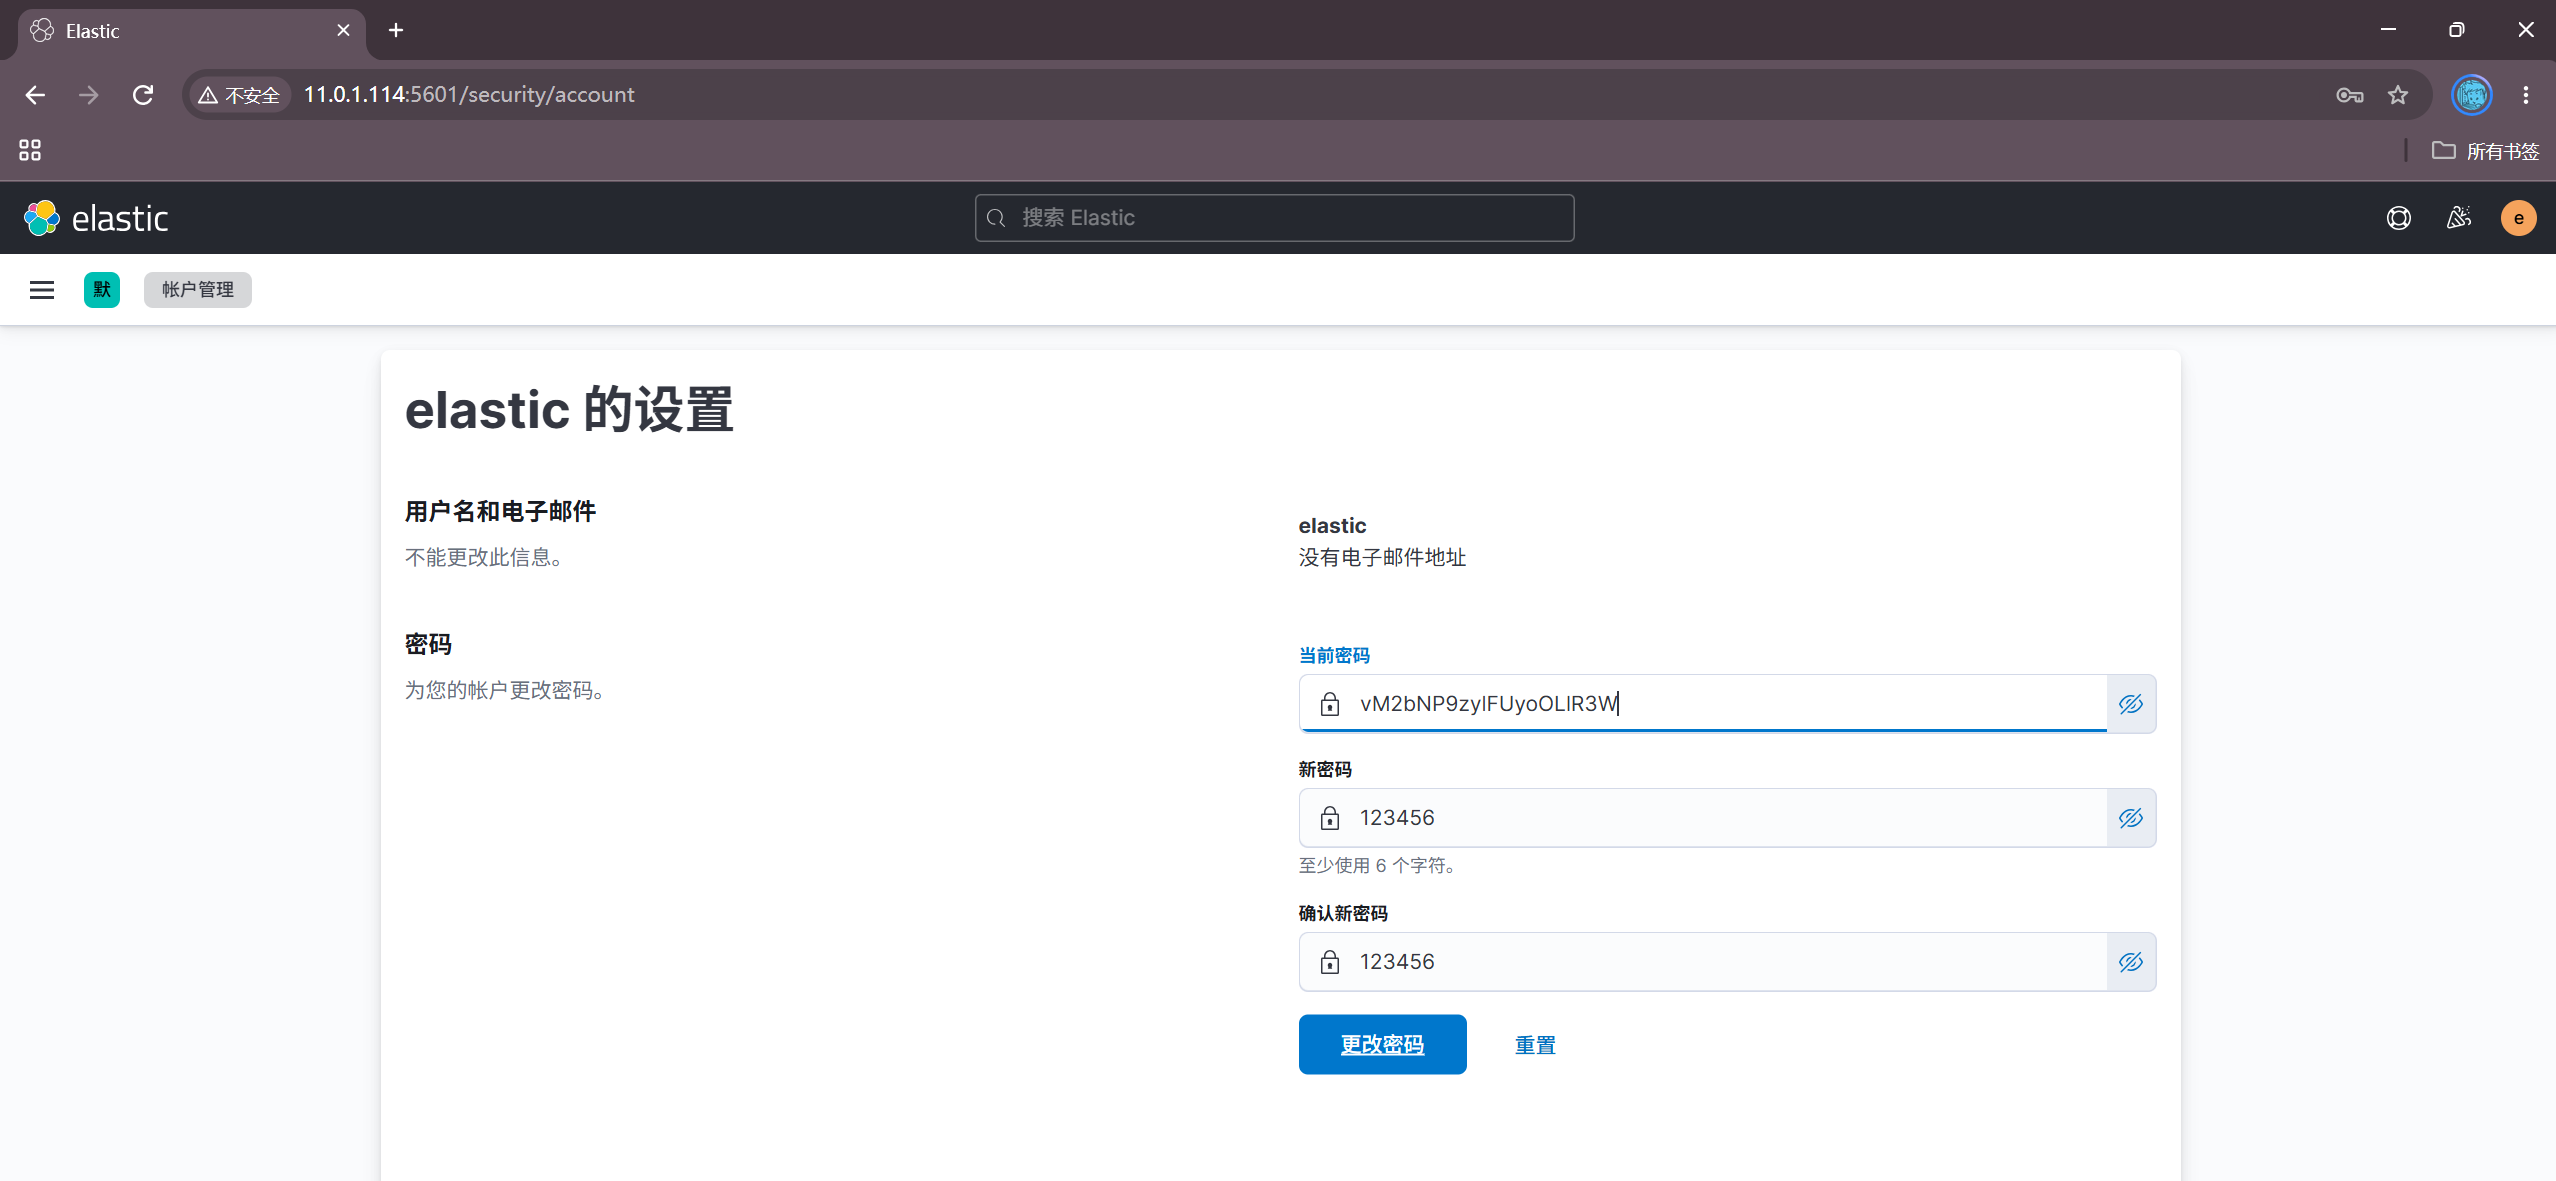2556x1181 pixels.
Task: Click the 帐户管理 breadcrumb
Action: tap(198, 290)
